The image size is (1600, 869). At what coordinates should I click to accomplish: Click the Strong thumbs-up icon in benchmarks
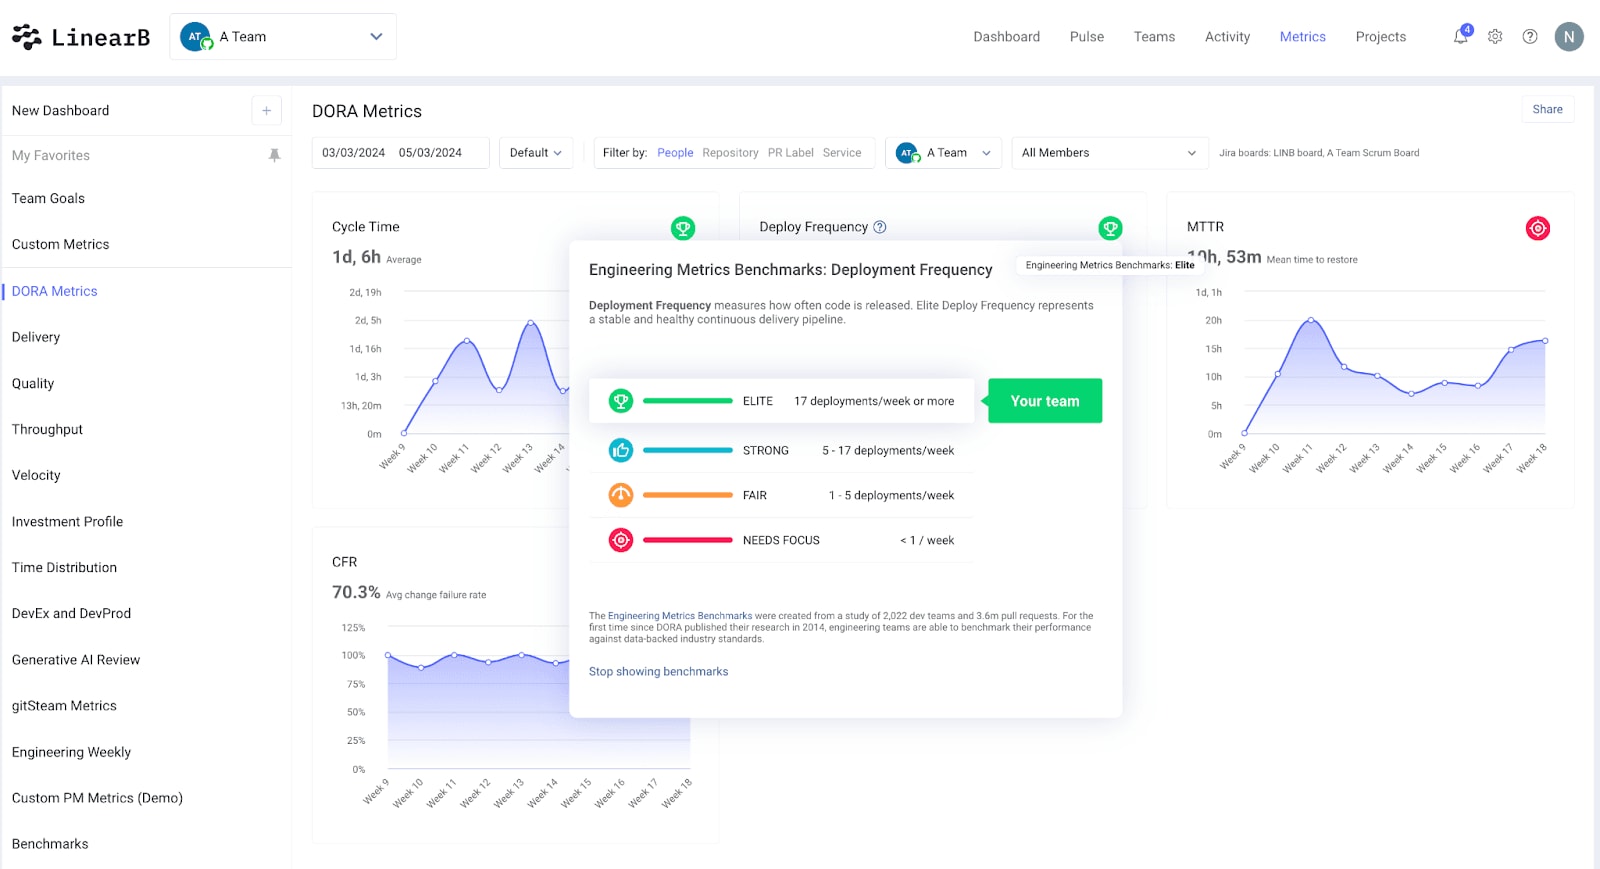pyautogui.click(x=621, y=450)
